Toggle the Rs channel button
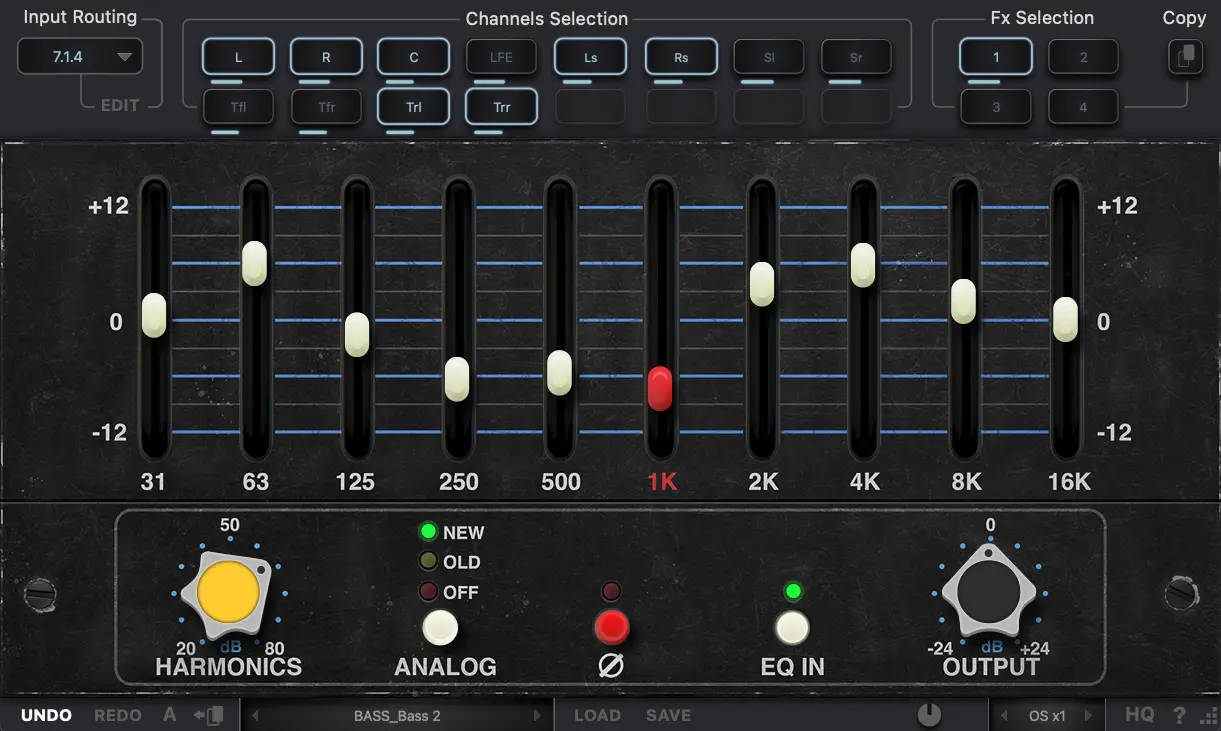This screenshot has height=731, width=1221. click(x=681, y=57)
